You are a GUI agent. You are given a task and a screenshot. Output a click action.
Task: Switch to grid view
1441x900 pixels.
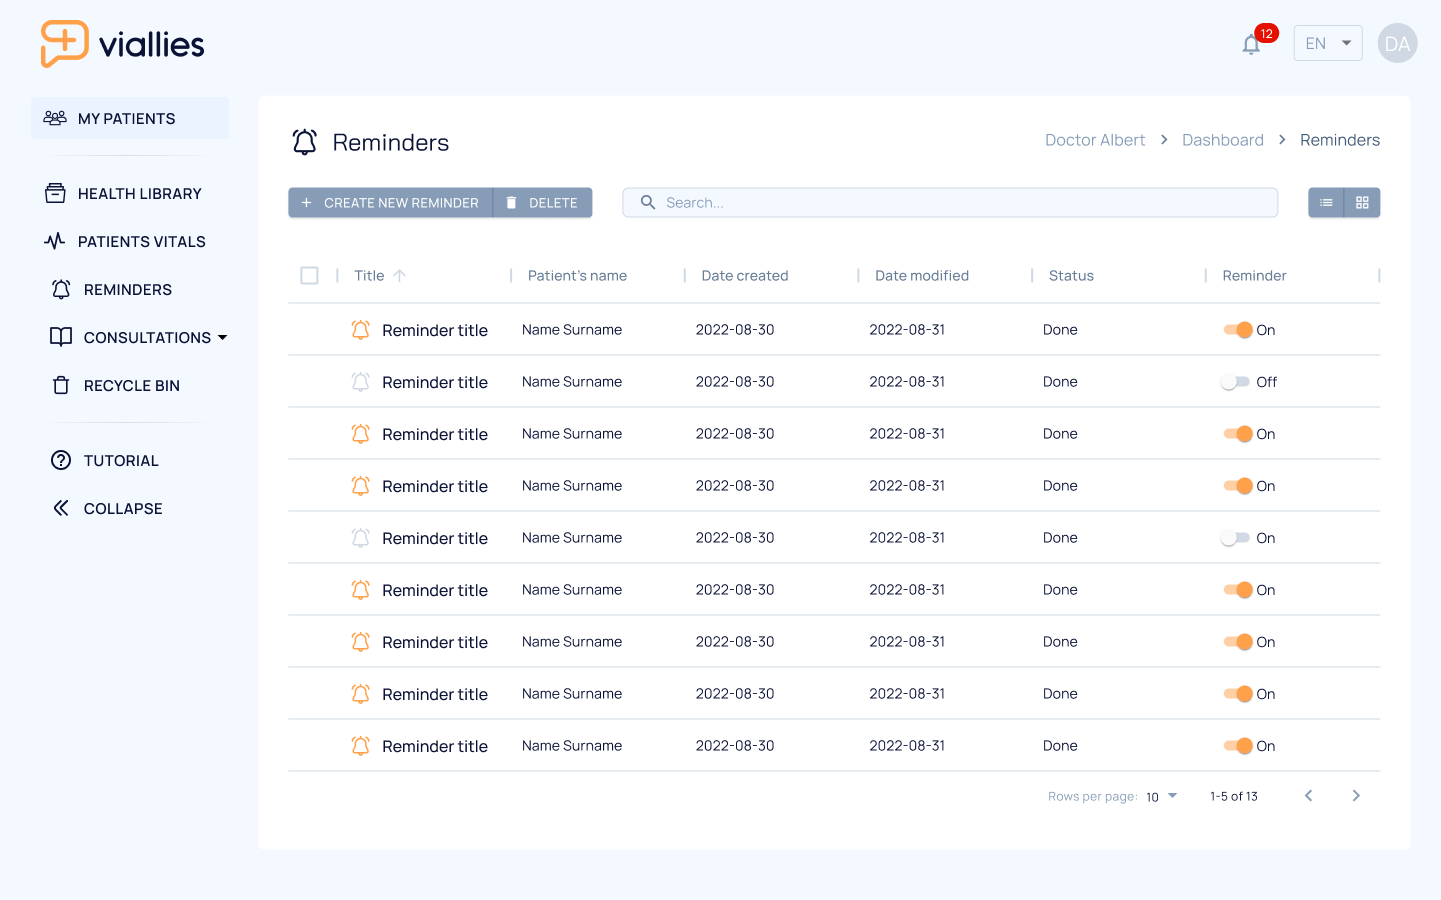pyautogui.click(x=1362, y=203)
